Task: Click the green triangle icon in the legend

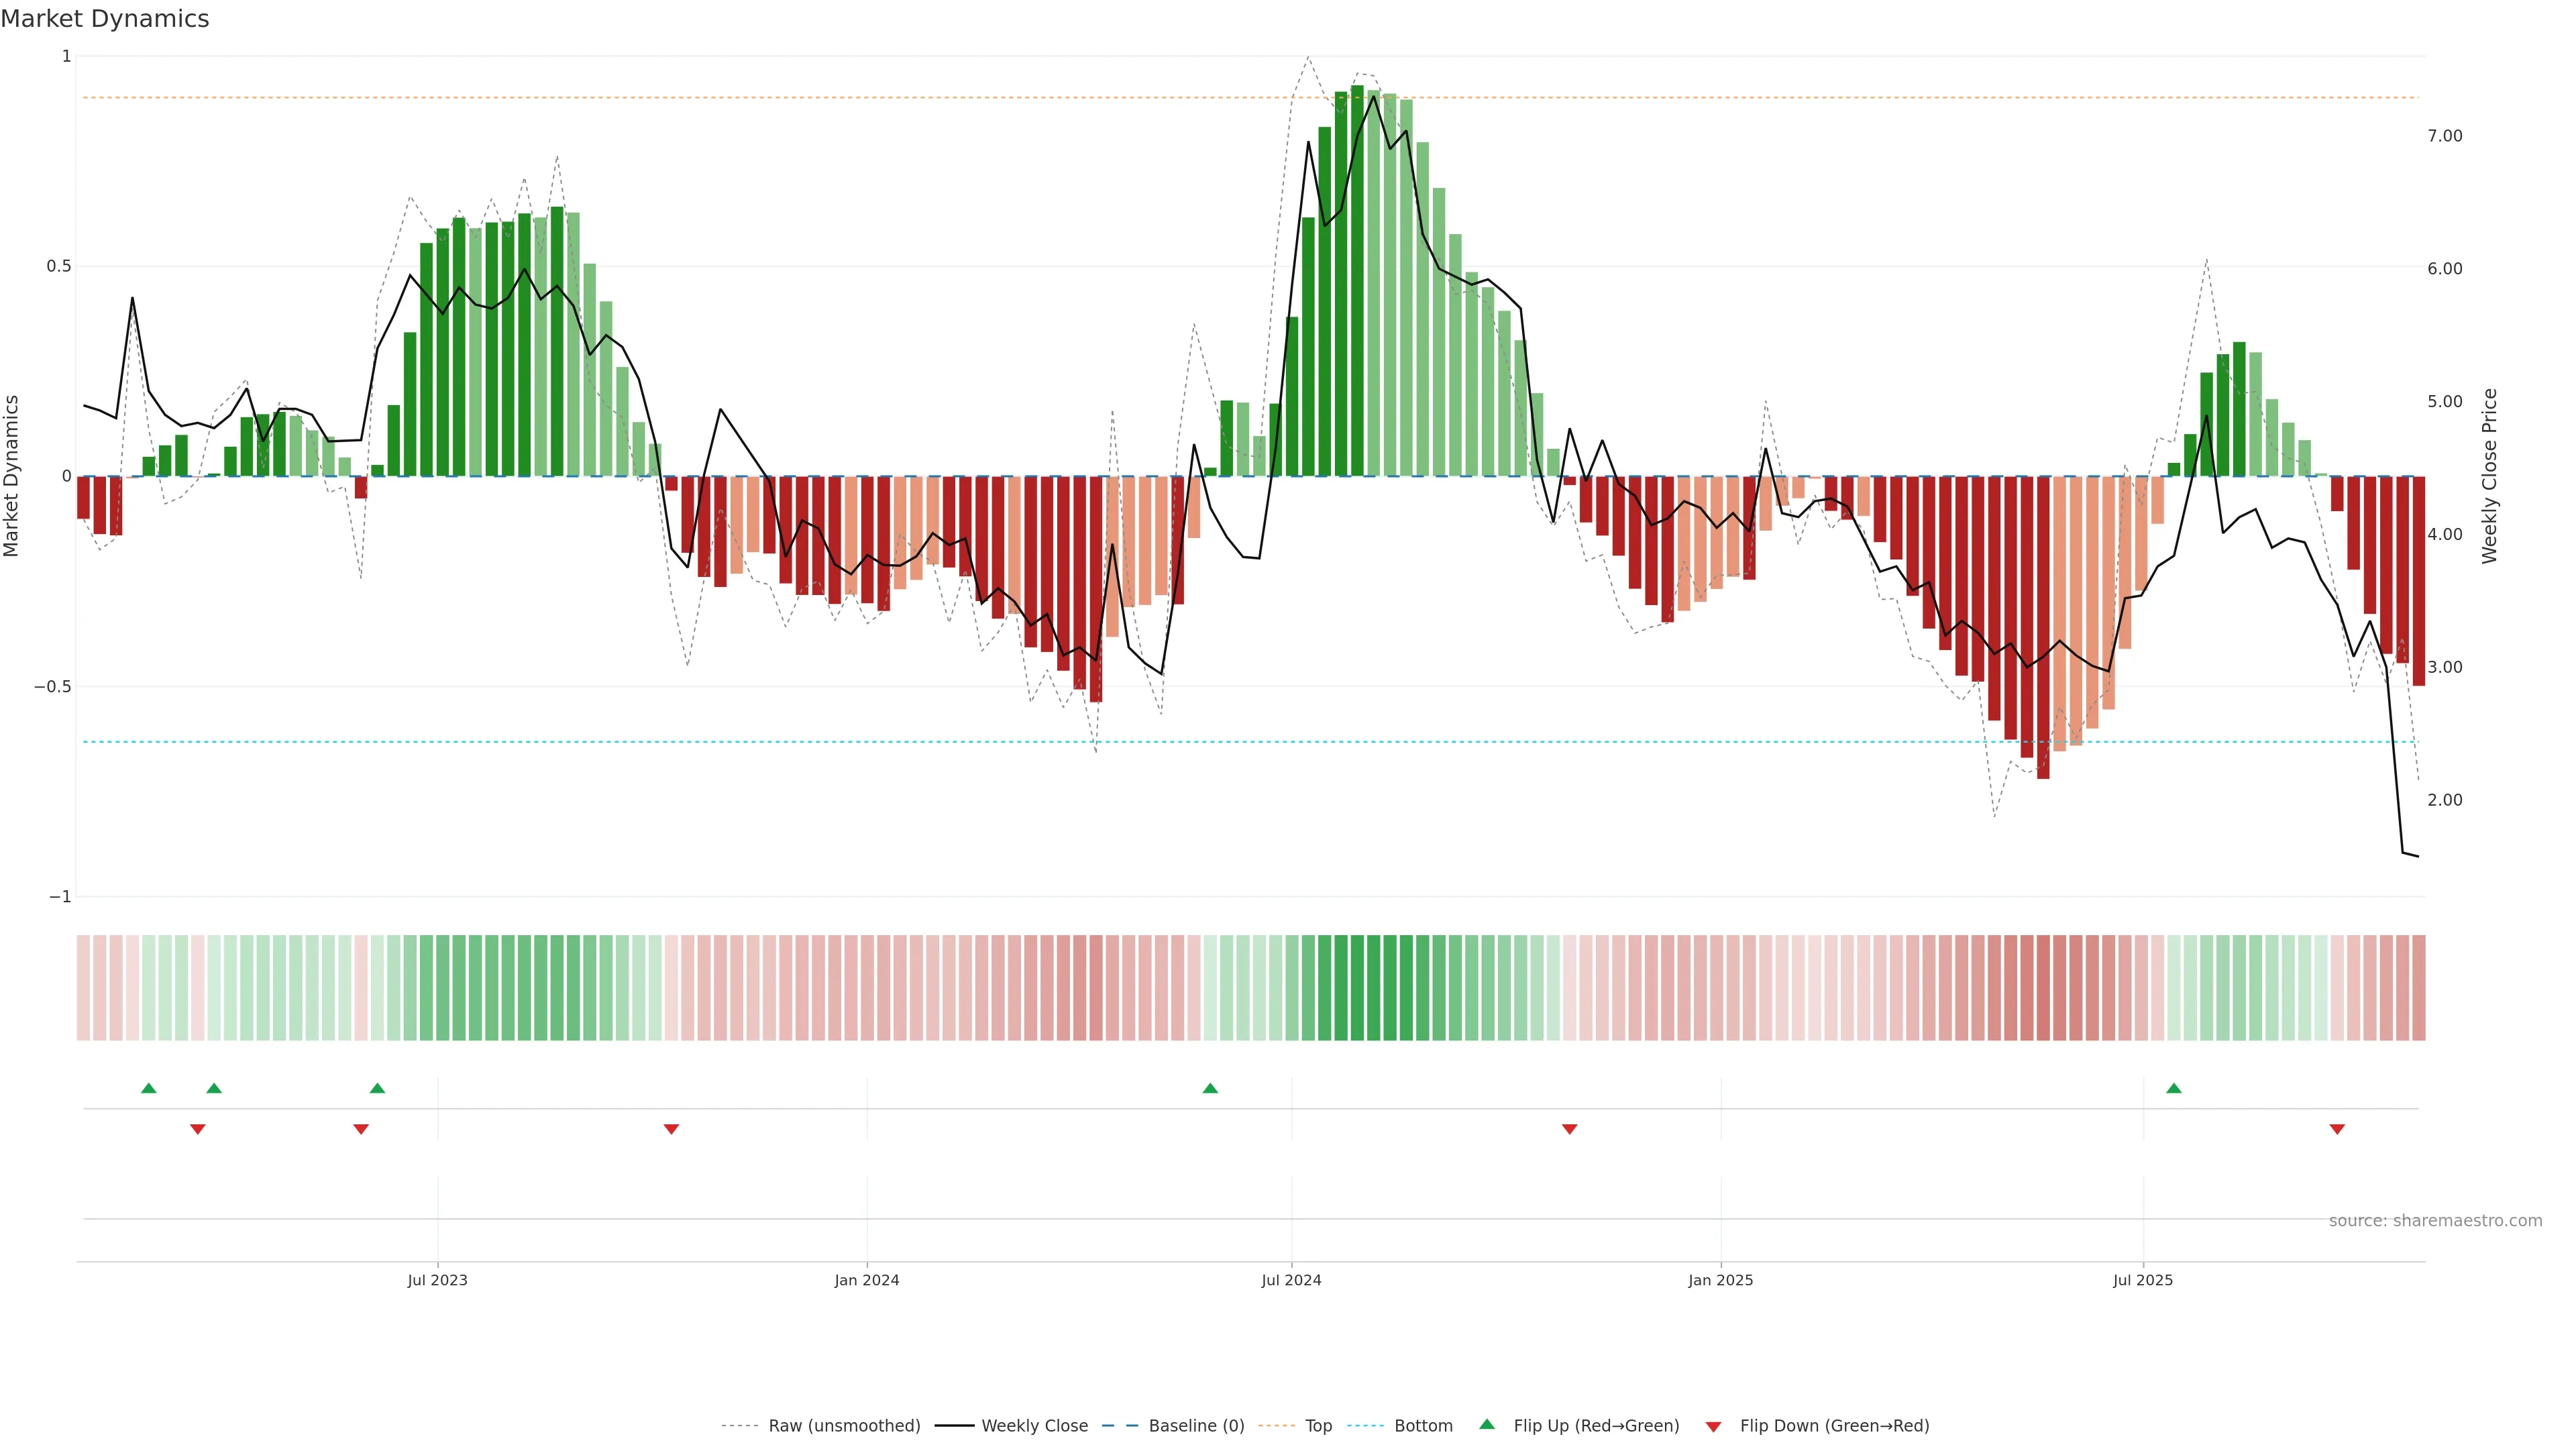Action: (1487, 1425)
